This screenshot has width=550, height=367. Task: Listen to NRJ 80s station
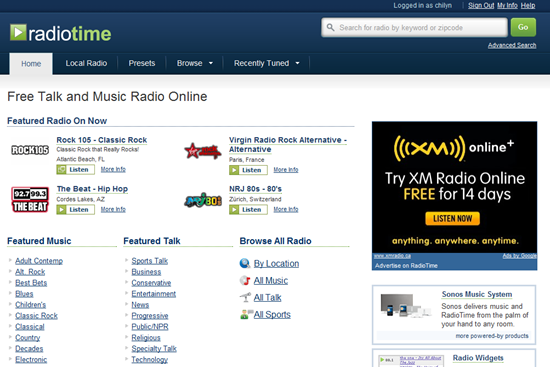pos(248,209)
